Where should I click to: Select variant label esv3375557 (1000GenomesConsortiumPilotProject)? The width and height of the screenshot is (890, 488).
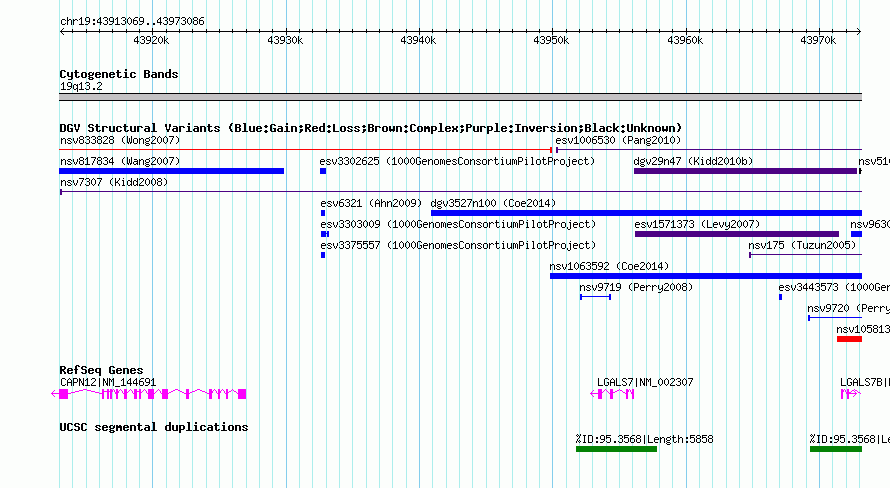(458, 245)
